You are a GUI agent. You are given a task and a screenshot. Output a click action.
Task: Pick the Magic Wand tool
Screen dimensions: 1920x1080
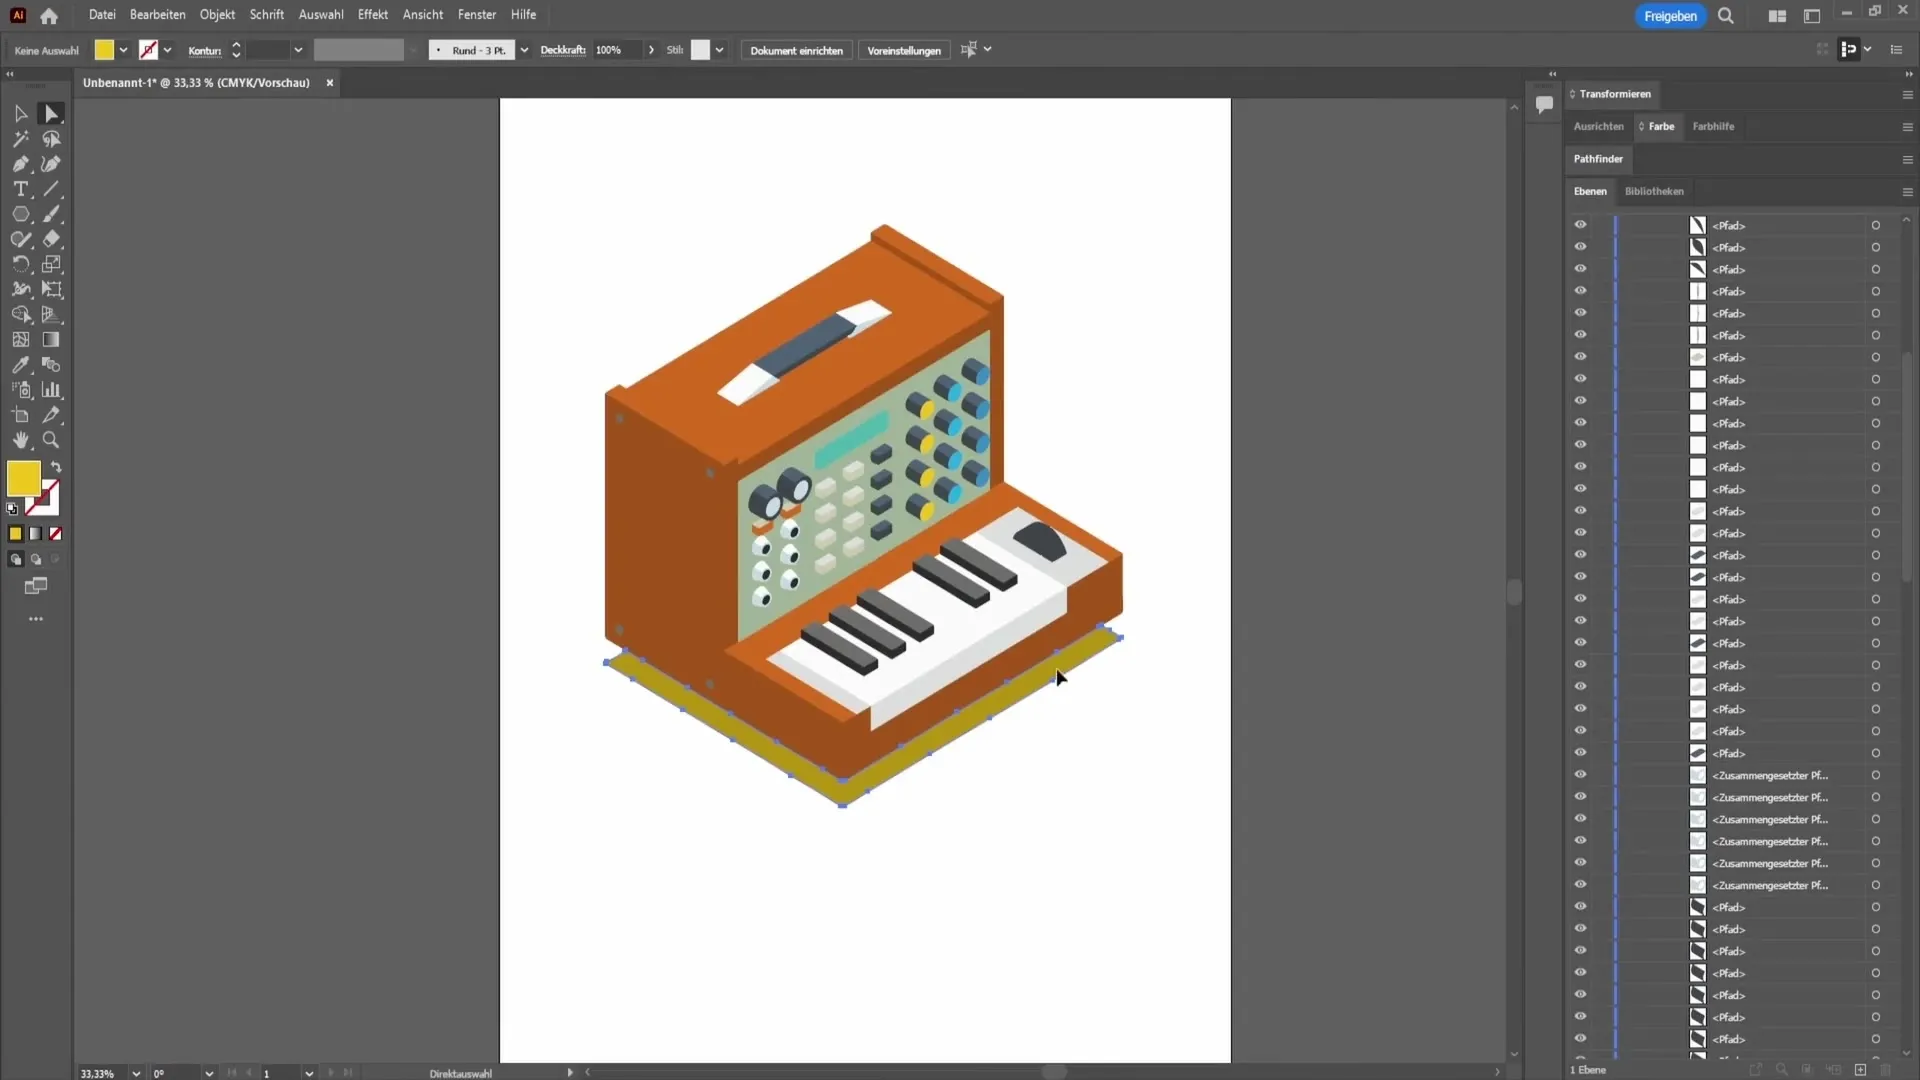[x=21, y=139]
